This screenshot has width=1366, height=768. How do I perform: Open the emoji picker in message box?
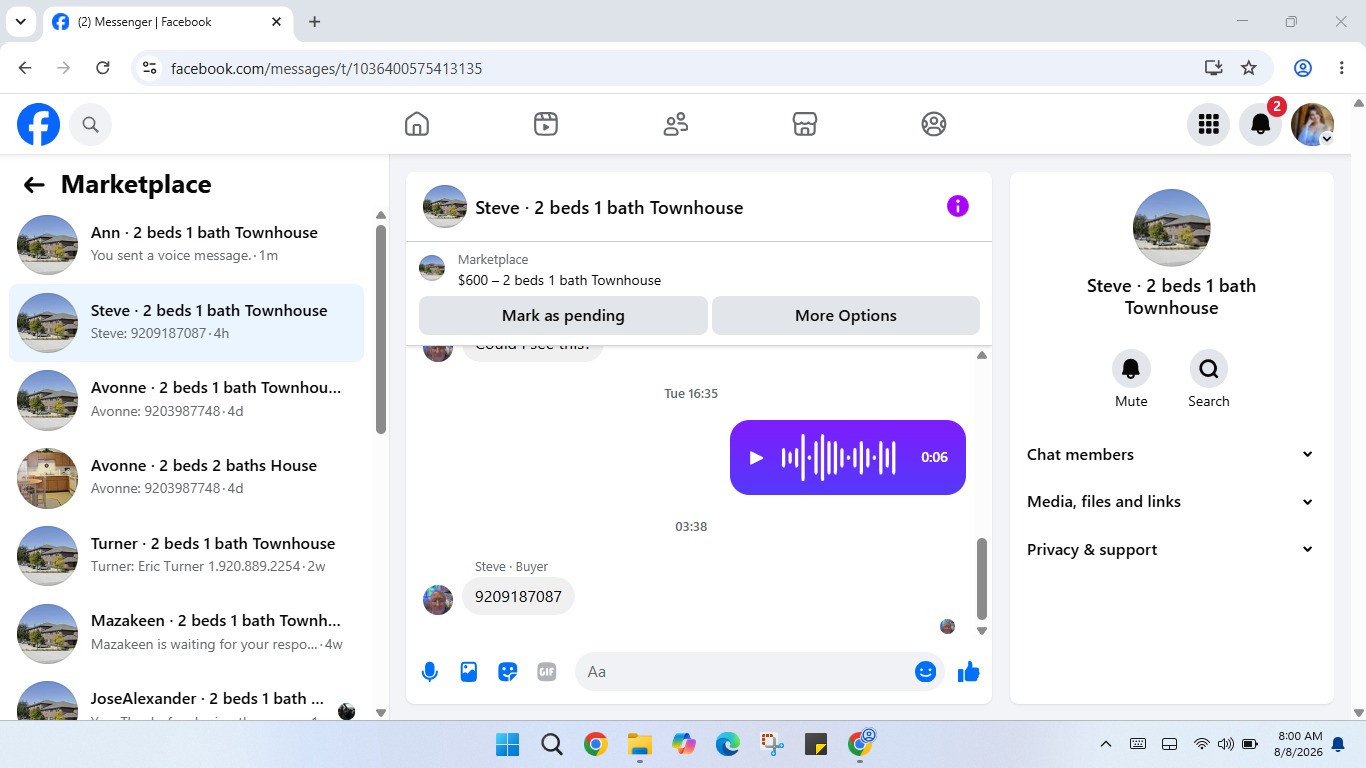[926, 672]
